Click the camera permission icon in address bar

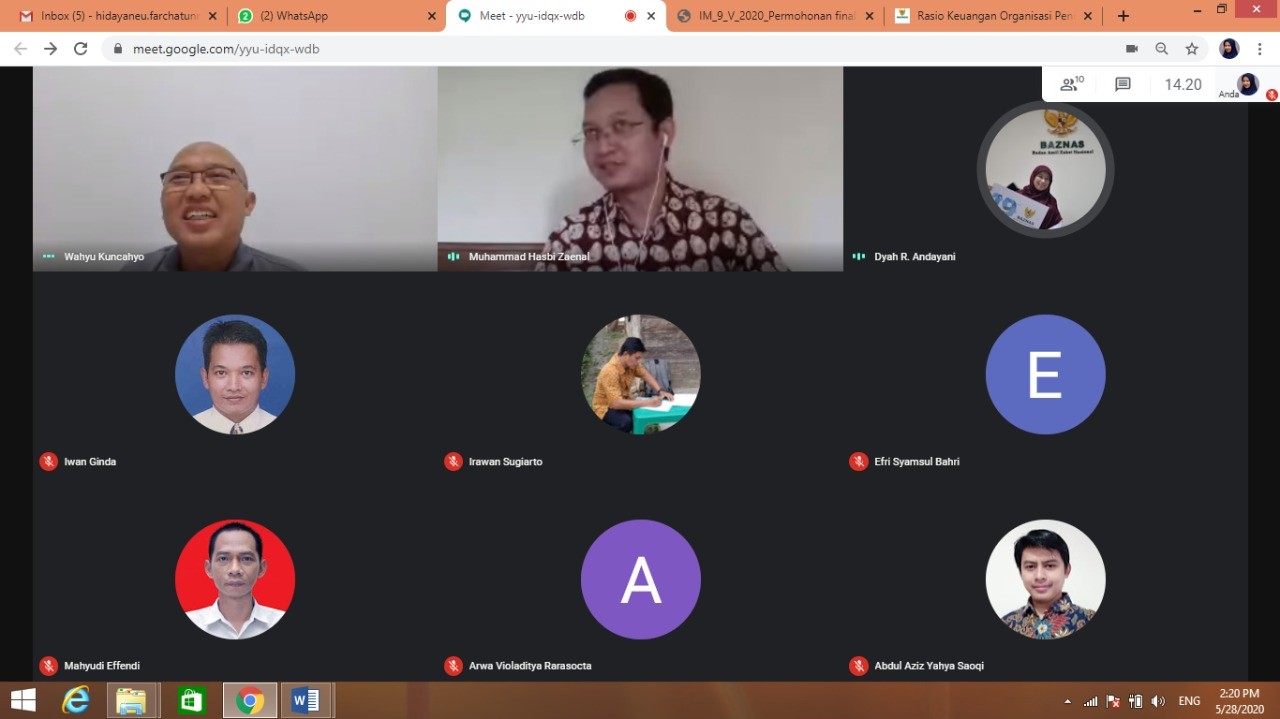point(1132,49)
